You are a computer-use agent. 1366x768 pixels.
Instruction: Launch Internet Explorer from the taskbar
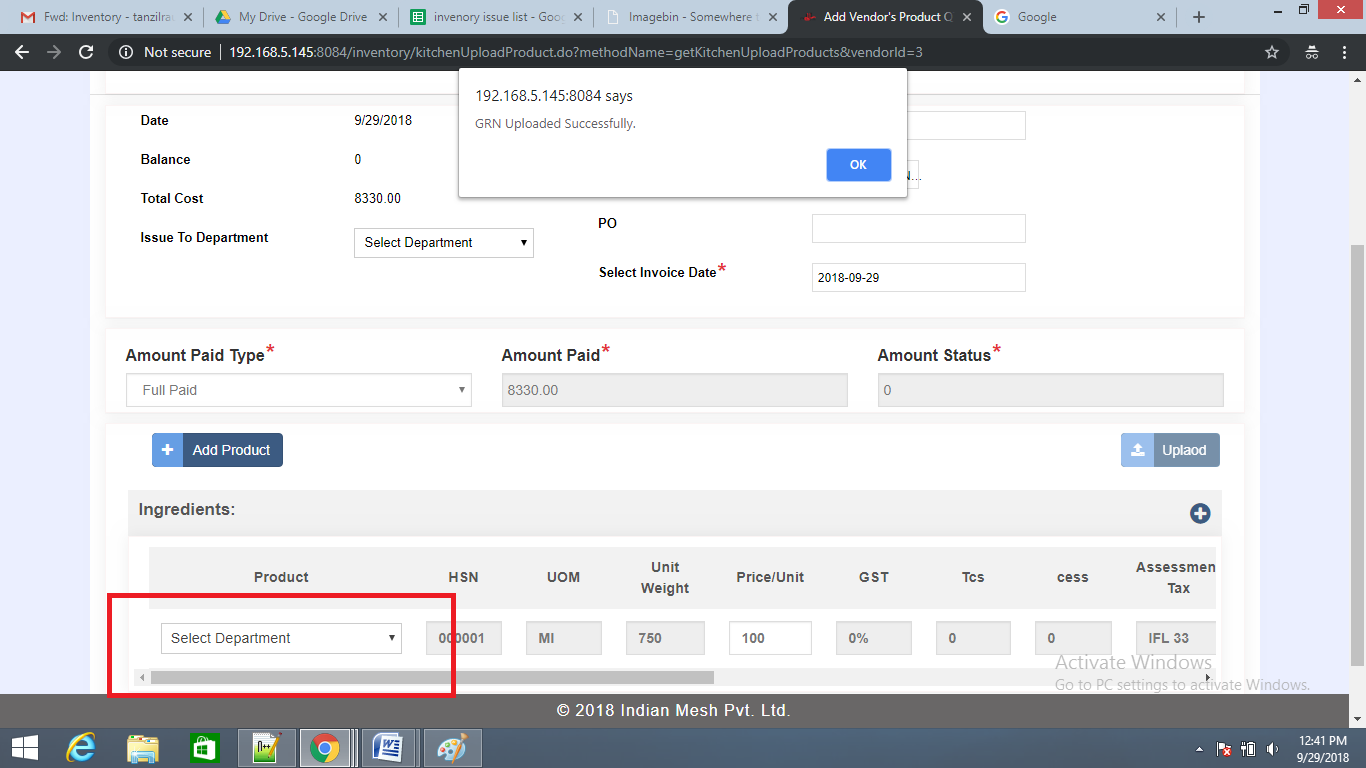coord(81,748)
